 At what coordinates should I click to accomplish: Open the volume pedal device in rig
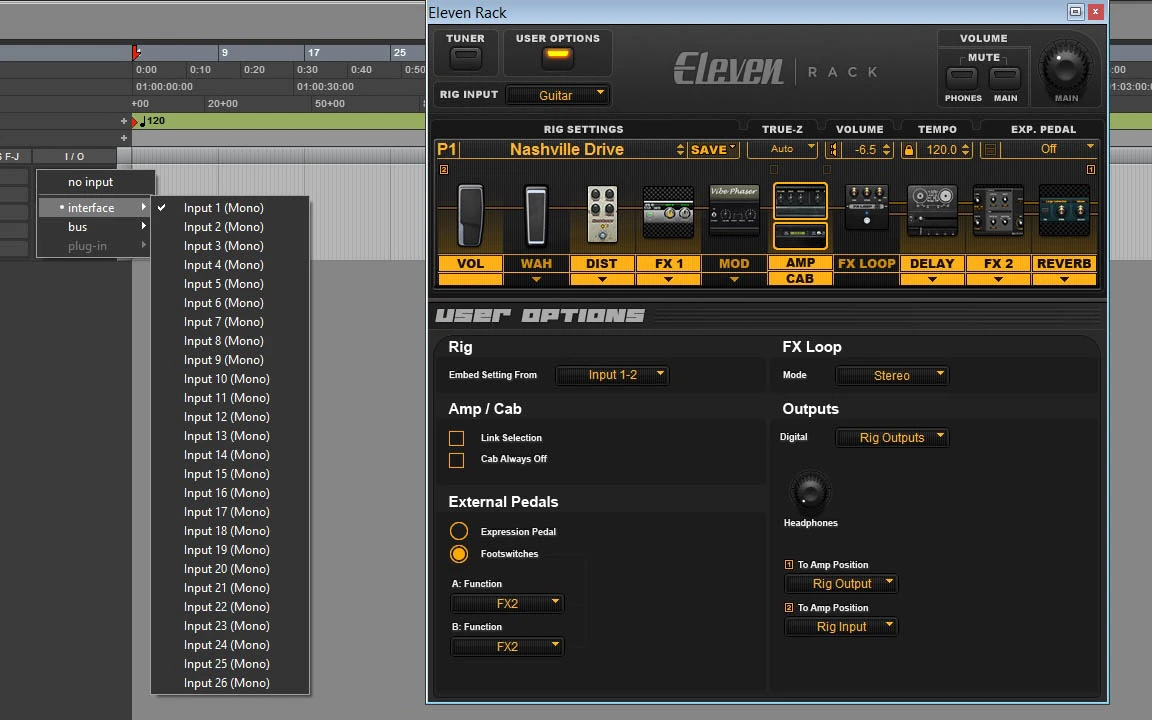[470, 215]
